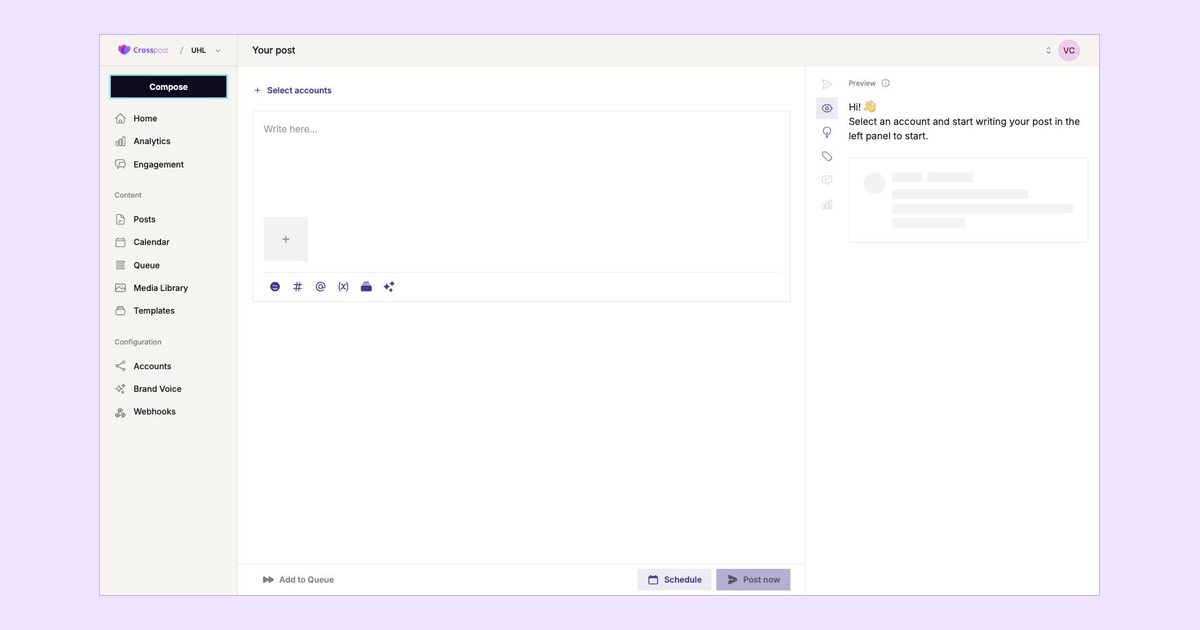
Task: Click the Engagement chat bubble icon
Action: (120, 164)
